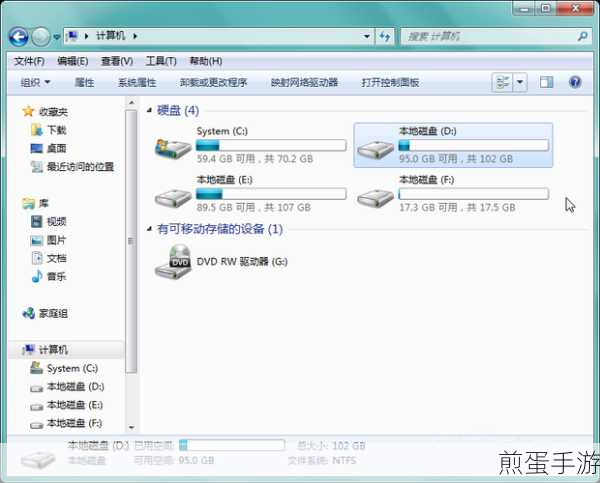
Task: Click the computer icon in address bar
Action: click(x=72, y=36)
